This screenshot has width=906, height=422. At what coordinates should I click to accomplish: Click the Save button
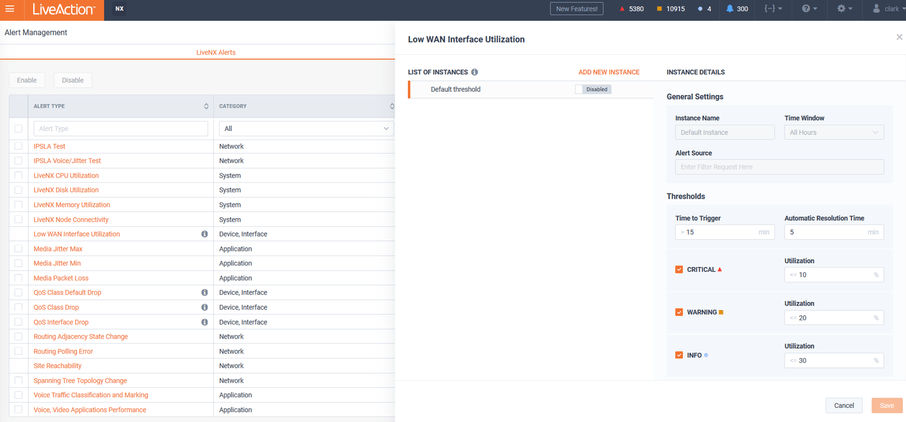[x=887, y=405]
